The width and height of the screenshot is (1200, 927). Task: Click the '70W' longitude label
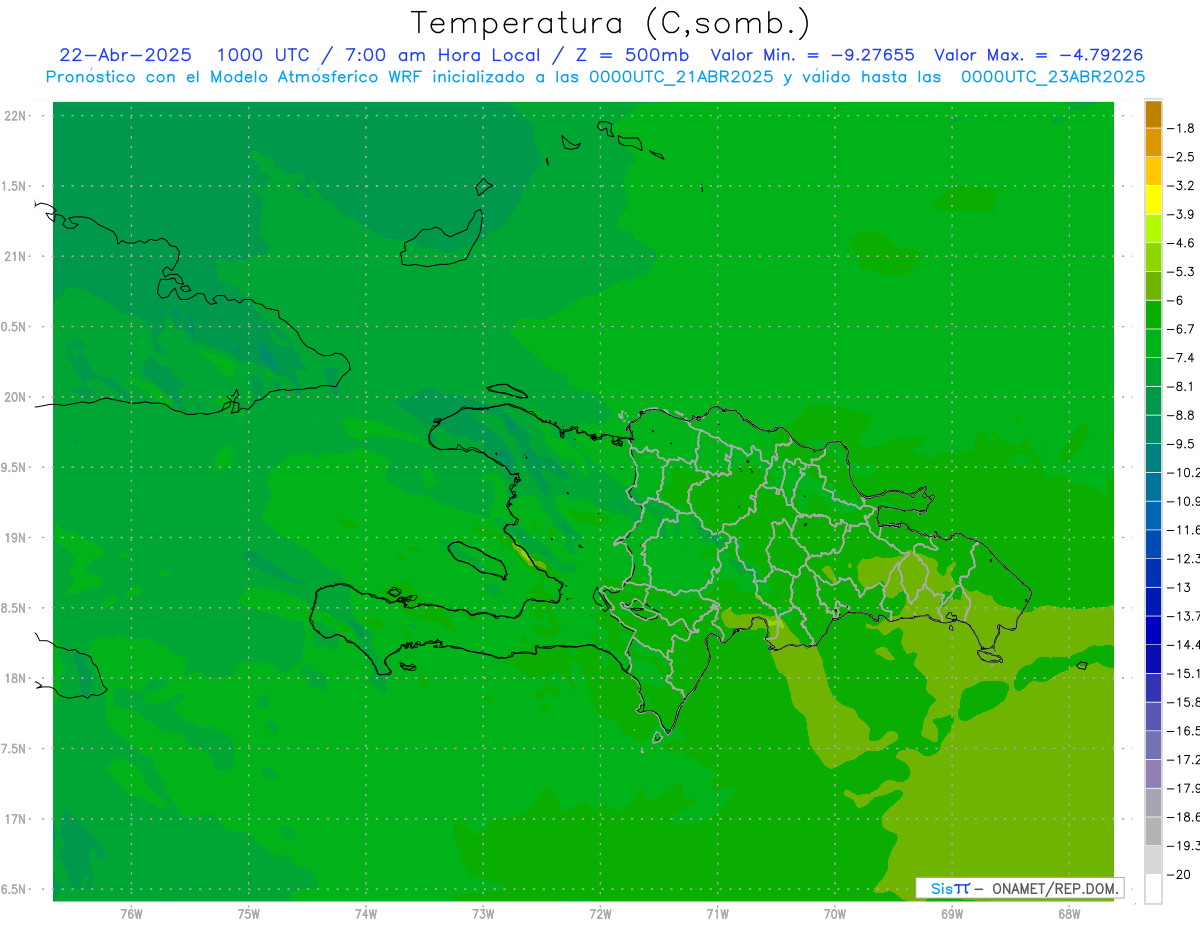pyautogui.click(x=835, y=913)
